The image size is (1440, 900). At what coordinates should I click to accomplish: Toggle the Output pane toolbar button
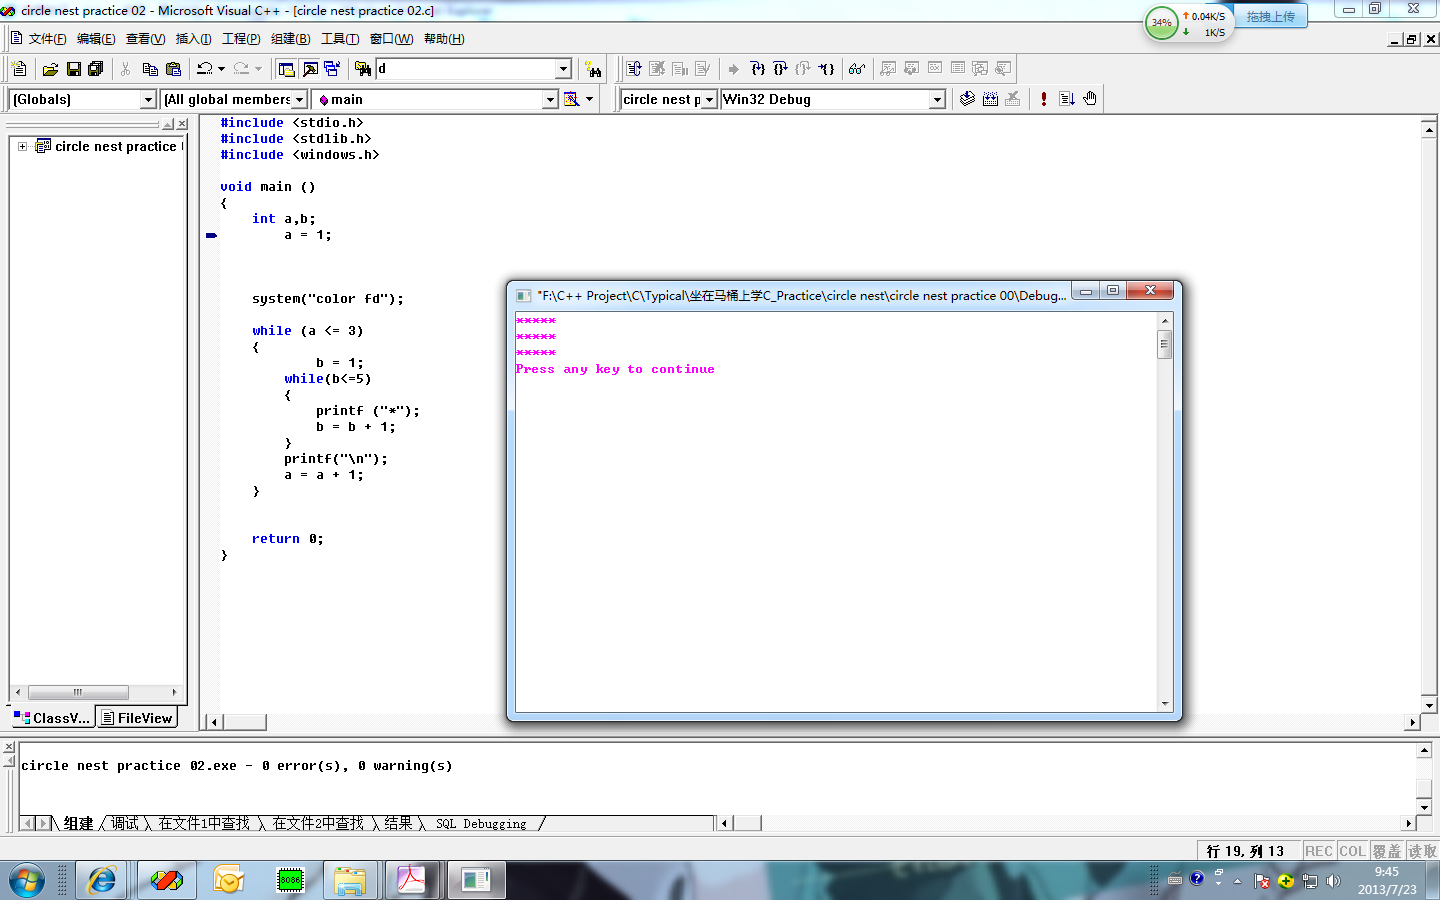(x=310, y=69)
